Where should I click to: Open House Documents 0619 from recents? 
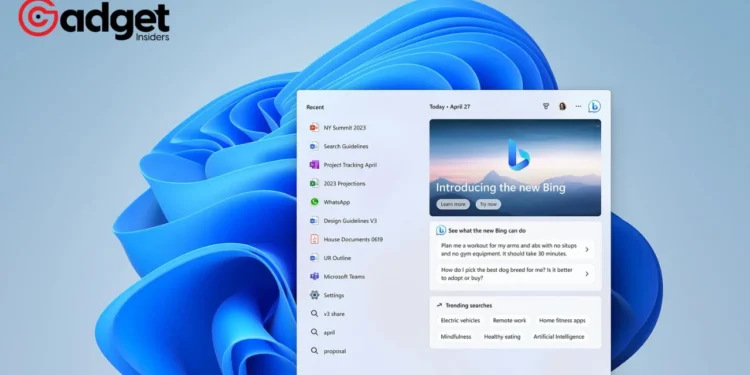(x=353, y=239)
